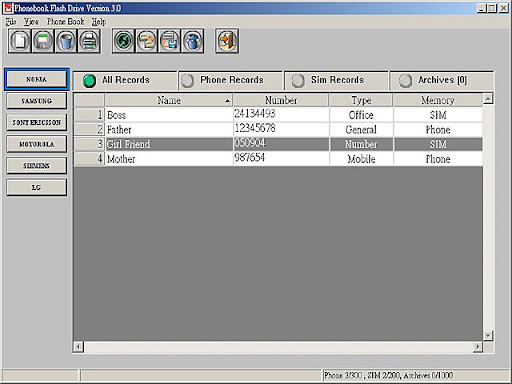The image size is (512, 384).
Task: Click the new blank page toolbar icon
Action: pyautogui.click(x=20, y=41)
